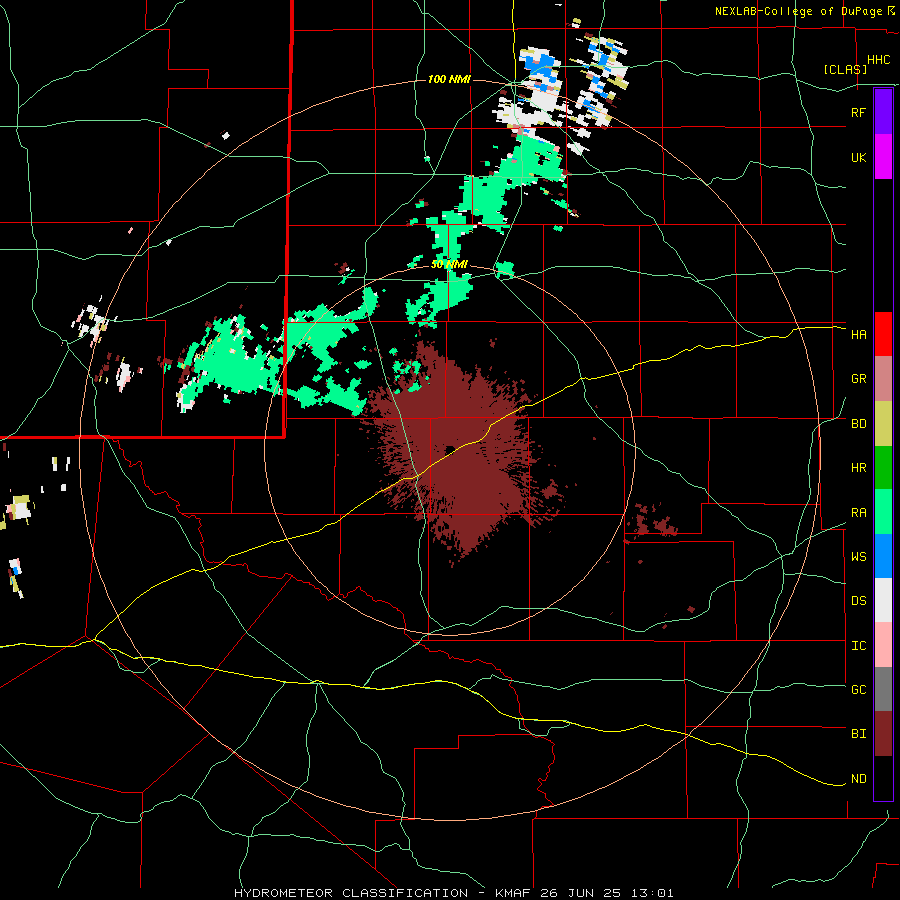This screenshot has width=900, height=900.
Task: Click the HR legend label
Action: coord(858,468)
